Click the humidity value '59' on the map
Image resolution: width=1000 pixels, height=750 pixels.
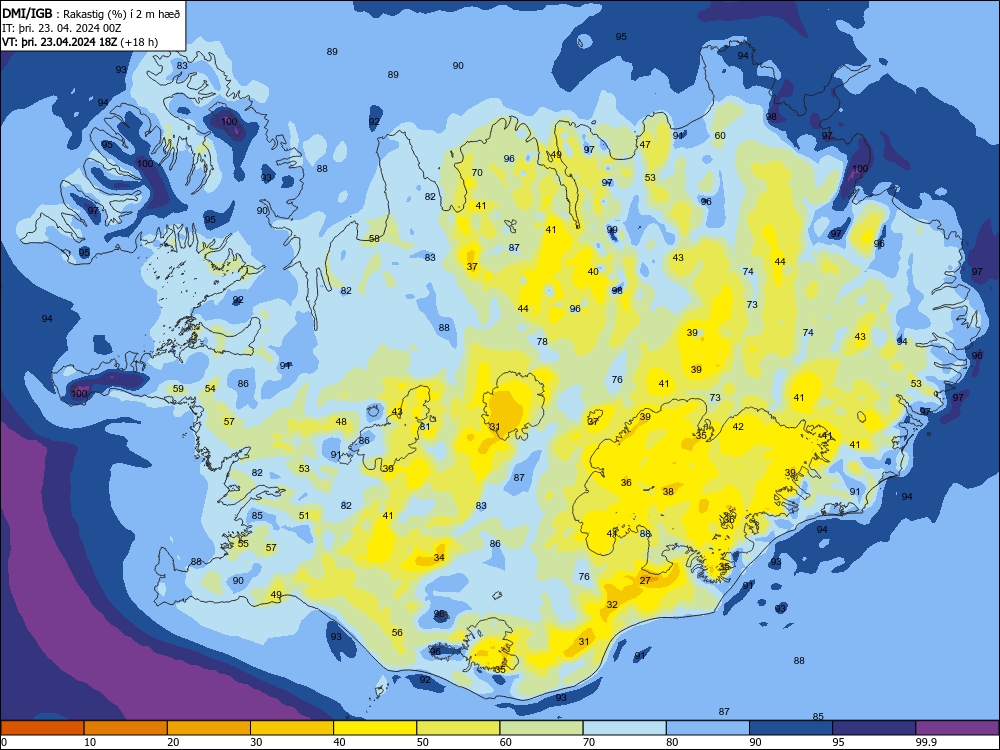[178, 388]
